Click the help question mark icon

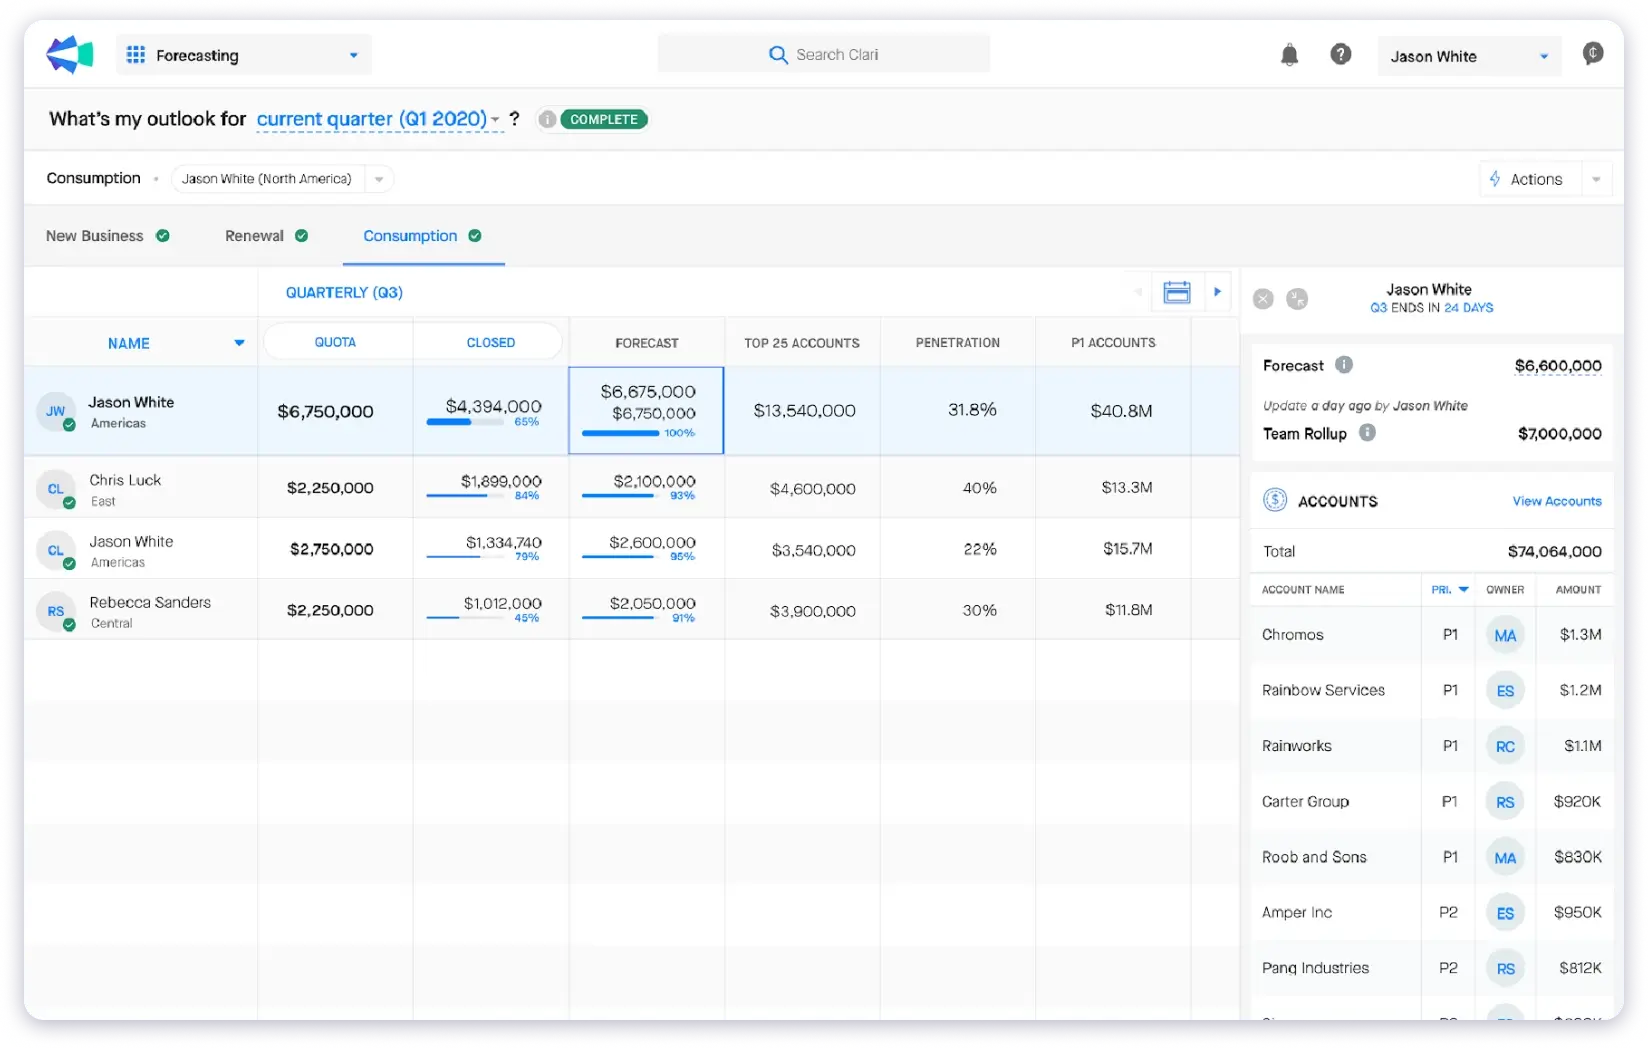pyautogui.click(x=1341, y=55)
